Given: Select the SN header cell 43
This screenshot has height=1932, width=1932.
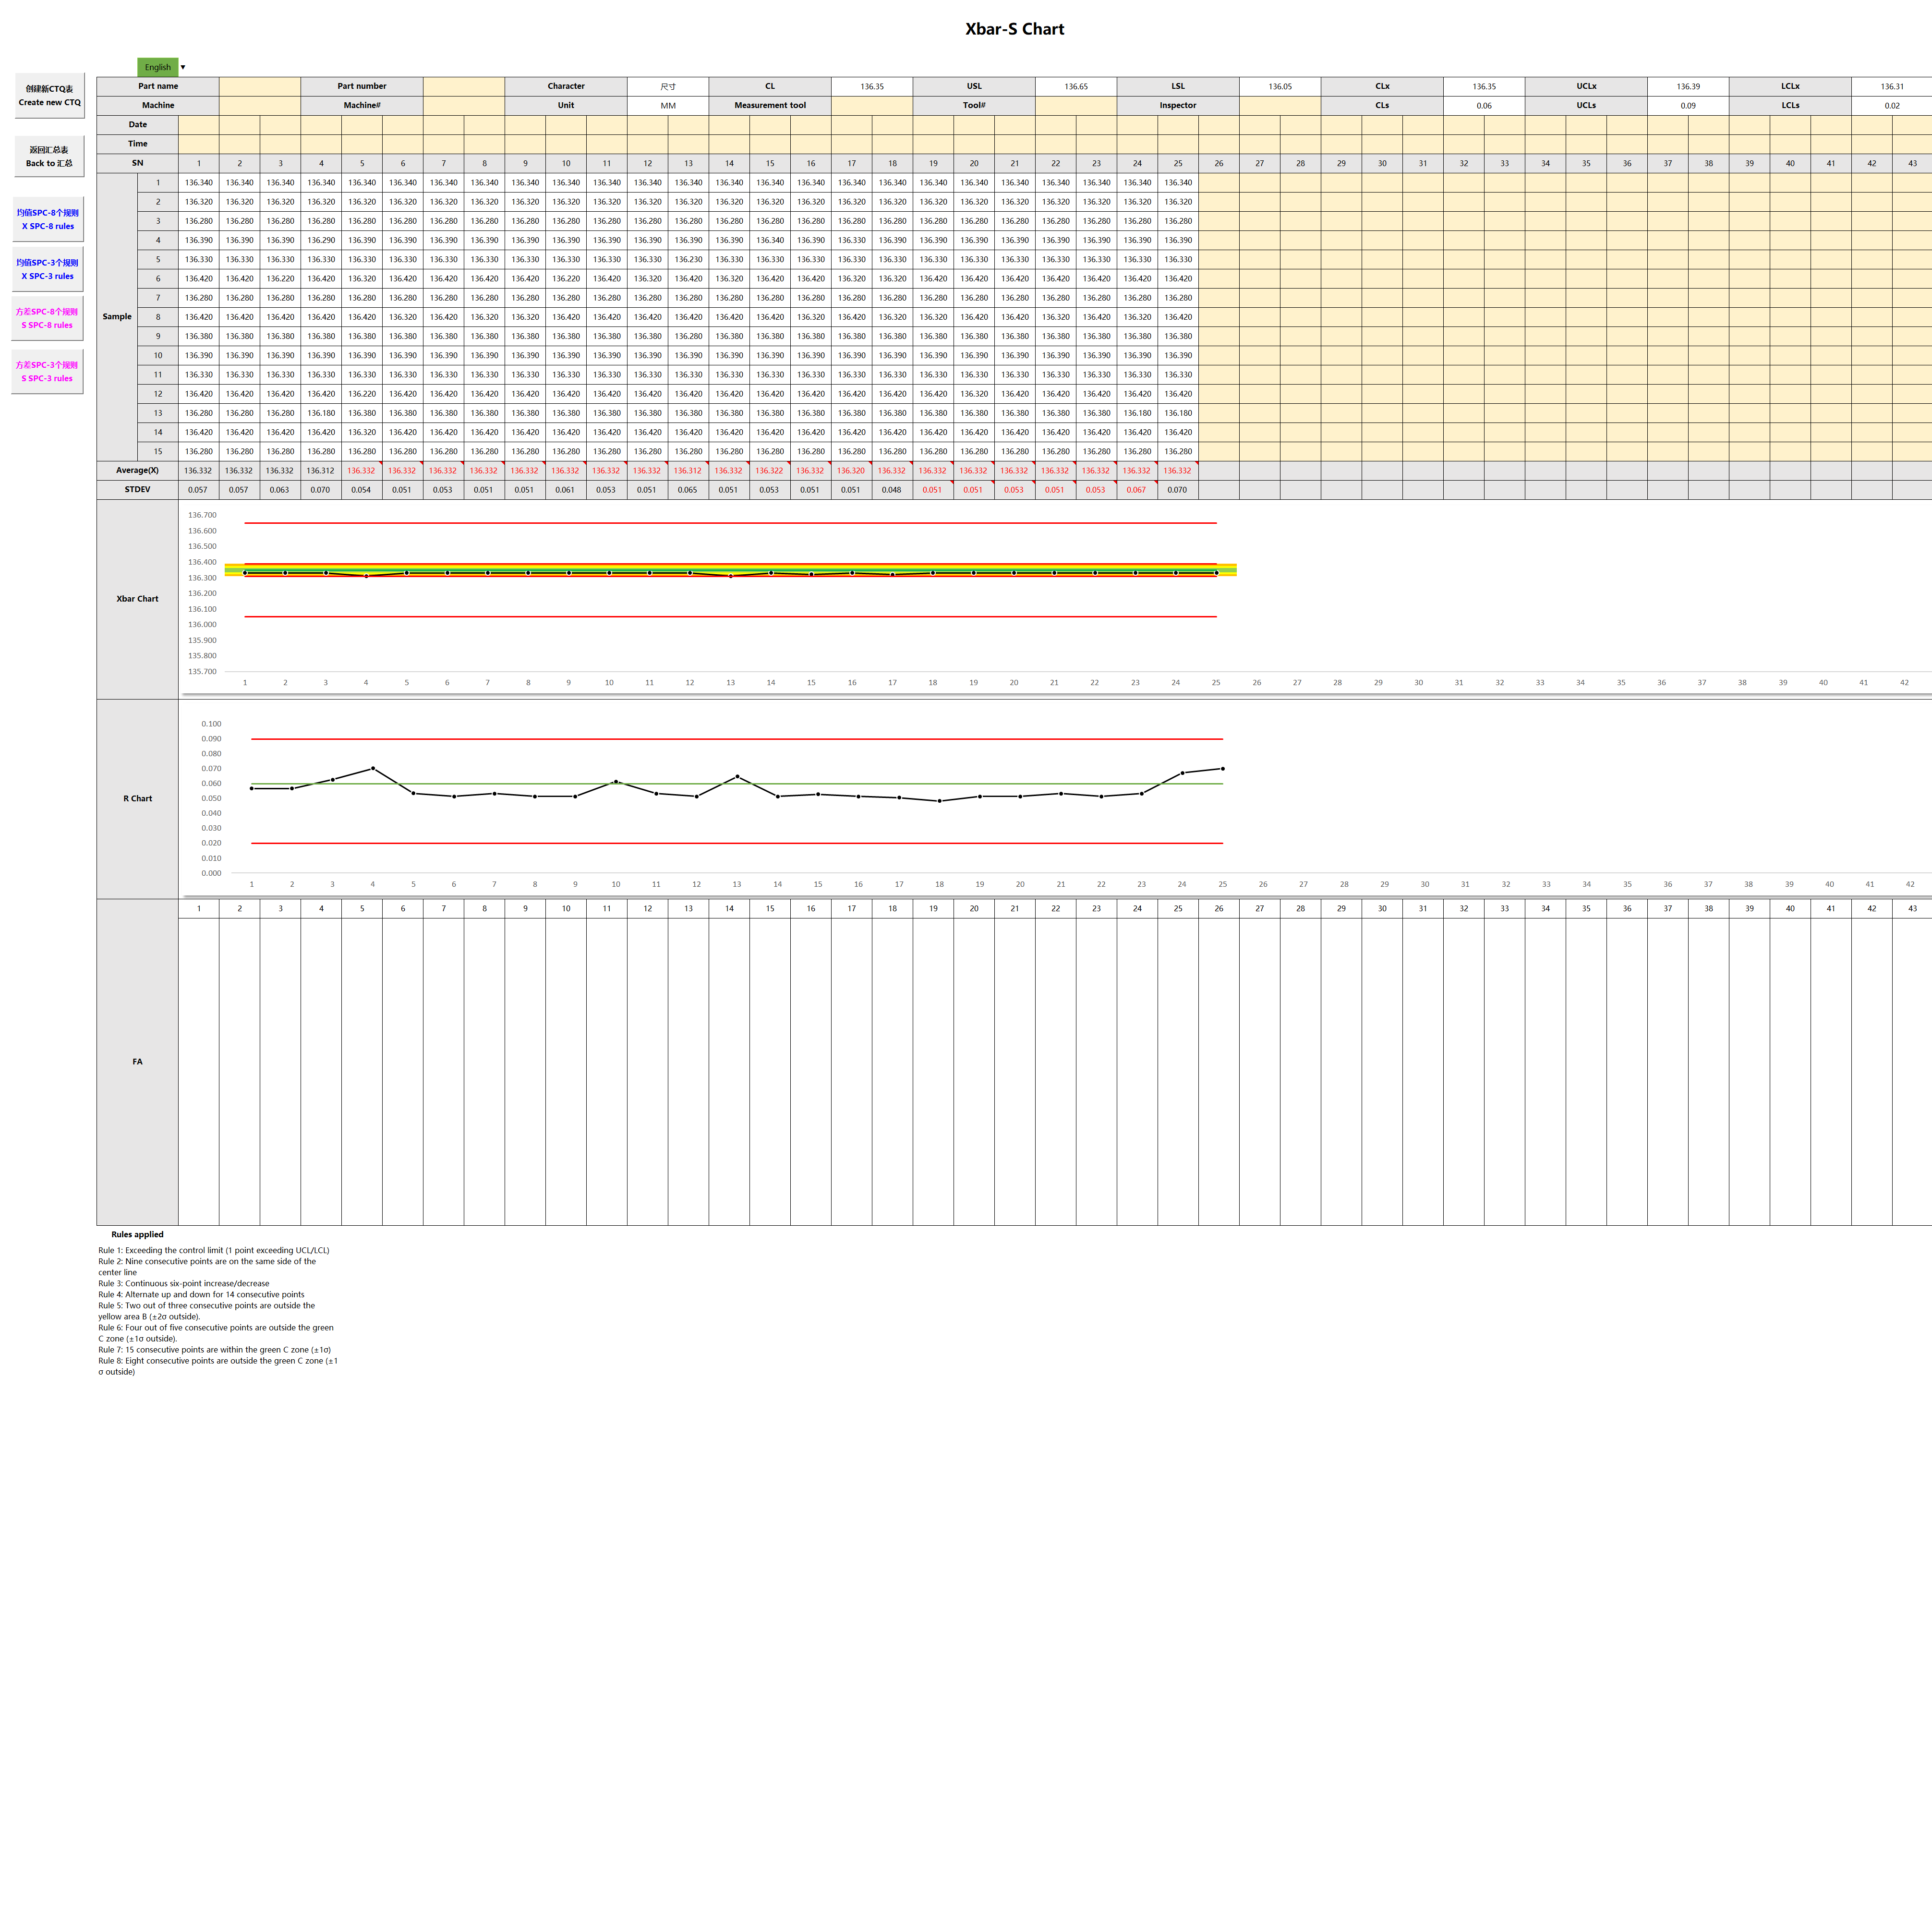Looking at the screenshot, I should (1912, 163).
